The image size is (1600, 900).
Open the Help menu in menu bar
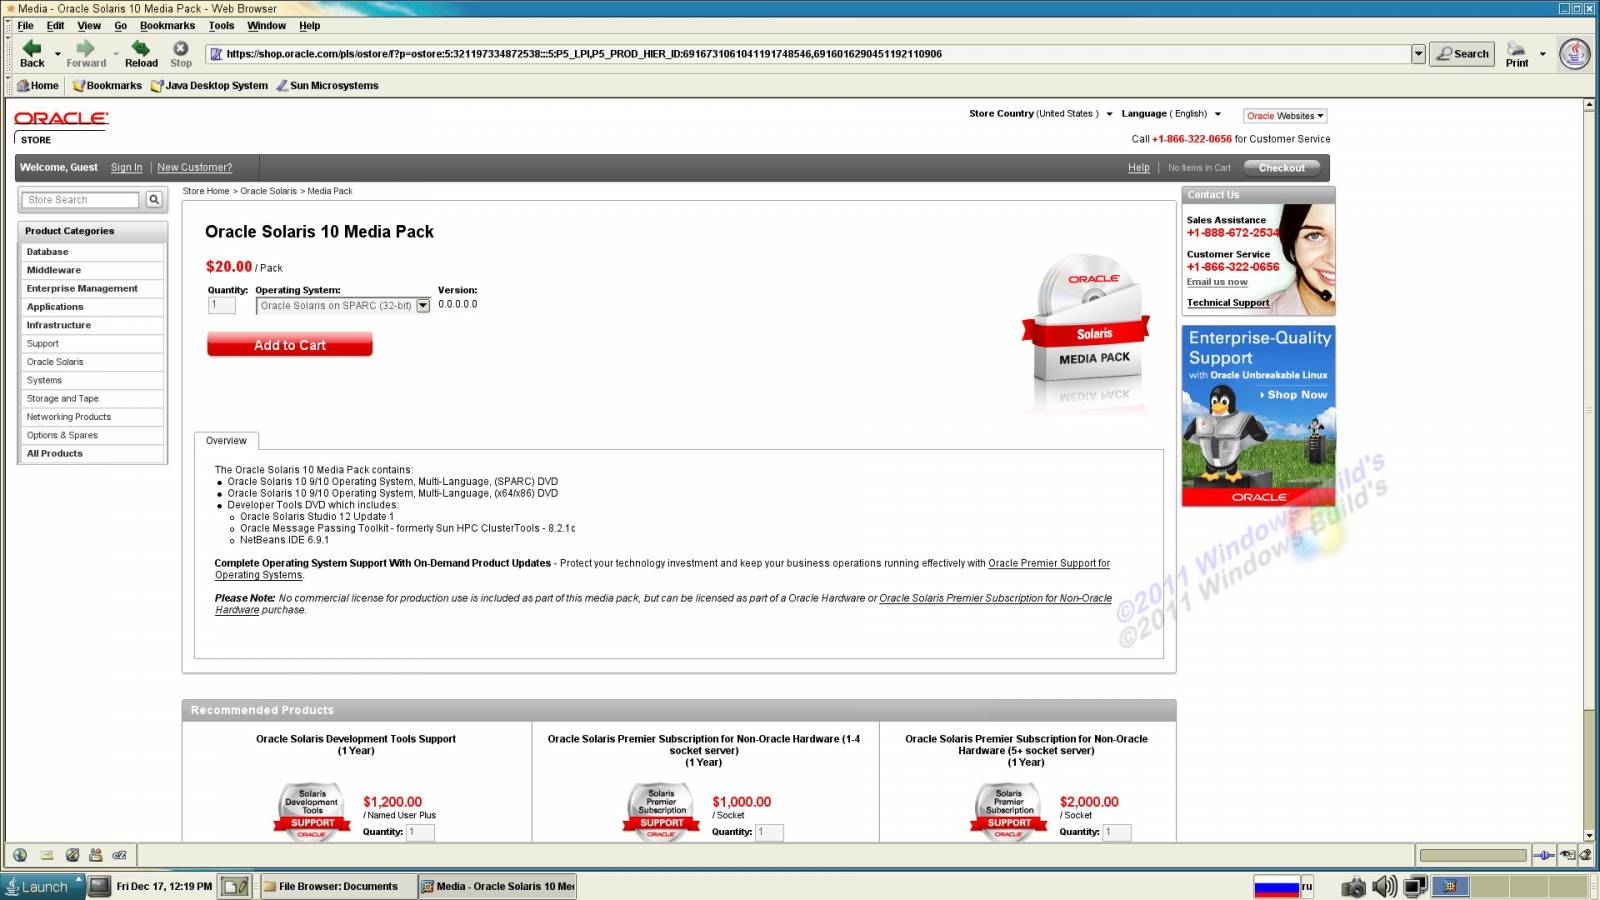click(x=309, y=26)
